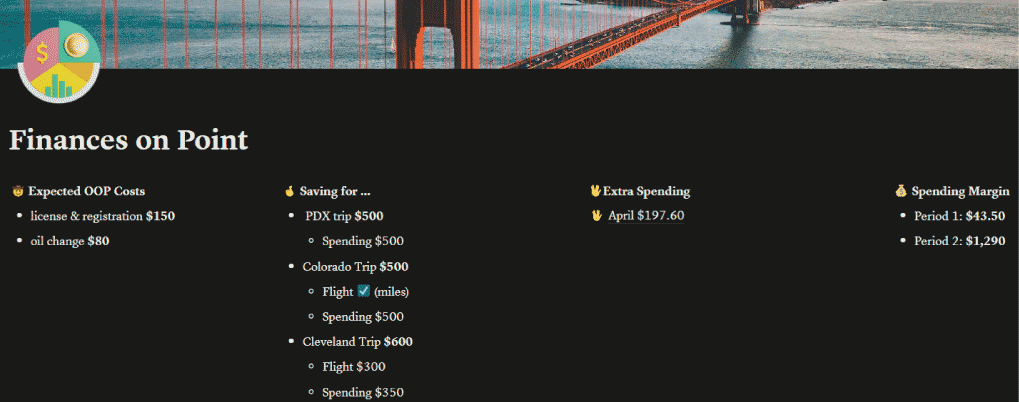This screenshot has height=402, width=1019.
Task: Open the April $197.60 page link
Action: click(646, 216)
